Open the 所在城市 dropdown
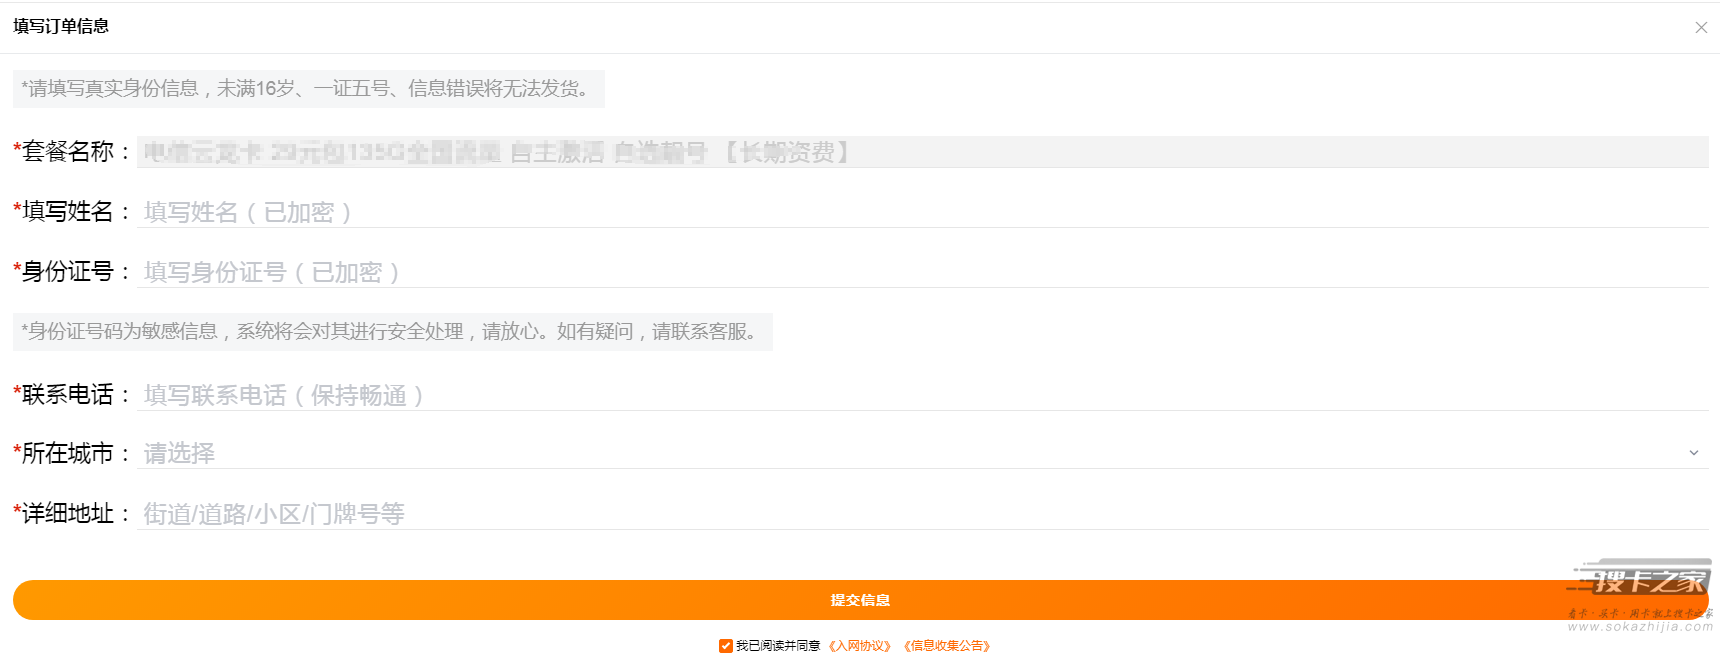 pos(922,453)
